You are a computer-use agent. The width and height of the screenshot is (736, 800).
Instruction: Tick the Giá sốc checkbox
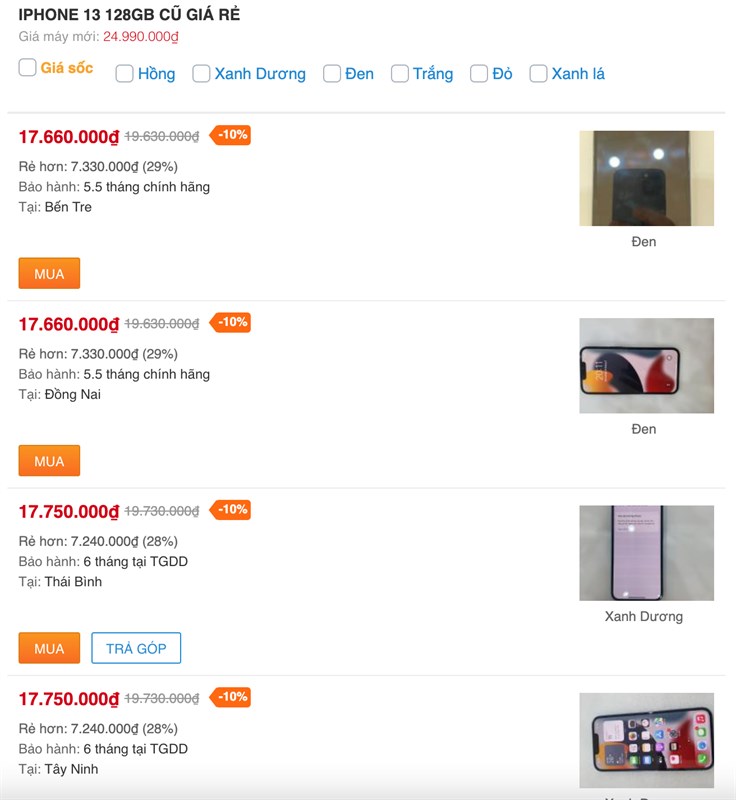28,68
